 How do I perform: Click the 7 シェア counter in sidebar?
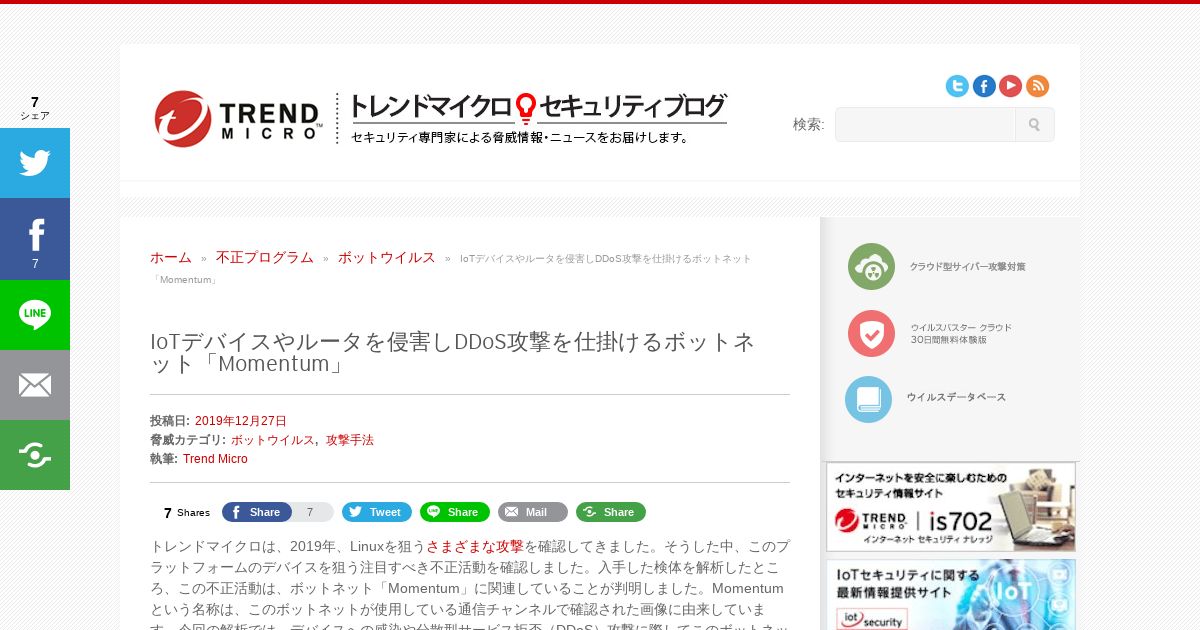click(x=35, y=108)
